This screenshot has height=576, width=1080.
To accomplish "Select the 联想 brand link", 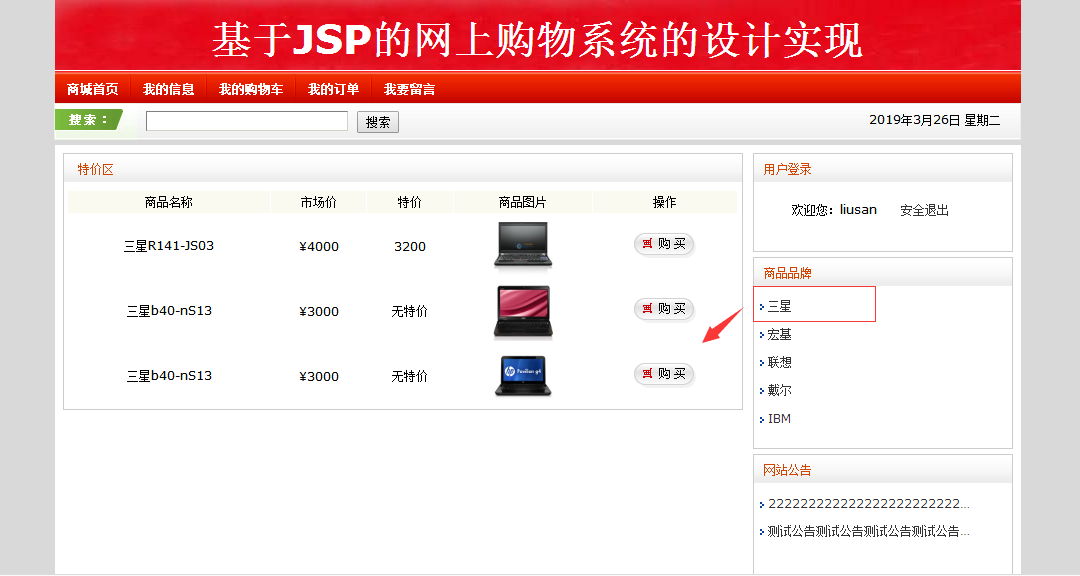I will 779,362.
